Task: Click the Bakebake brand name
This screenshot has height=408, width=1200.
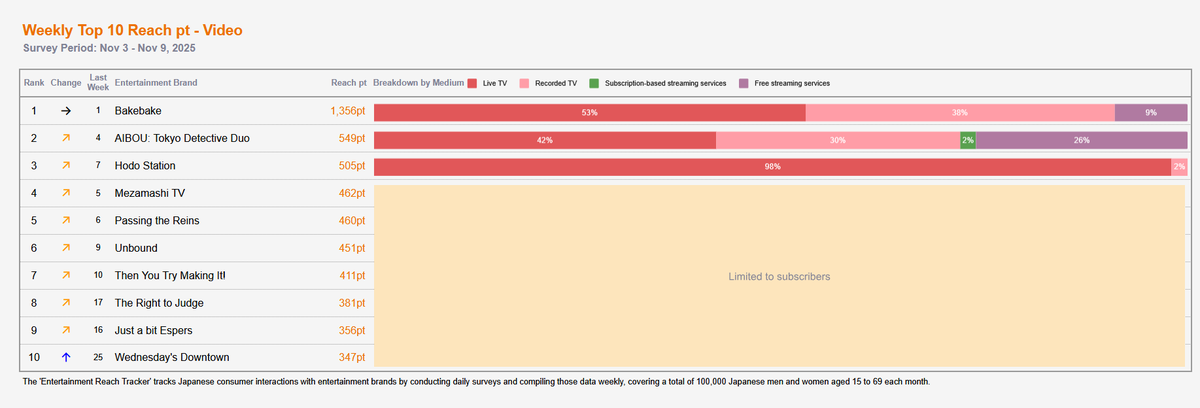Action: tap(139, 112)
